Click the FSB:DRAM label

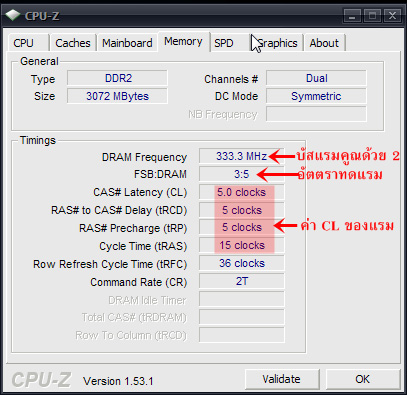coord(160,174)
